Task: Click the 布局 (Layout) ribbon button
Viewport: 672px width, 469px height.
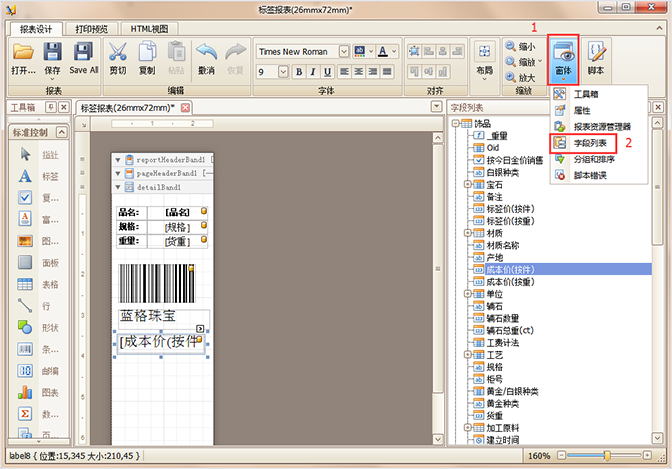Action: 484,58
